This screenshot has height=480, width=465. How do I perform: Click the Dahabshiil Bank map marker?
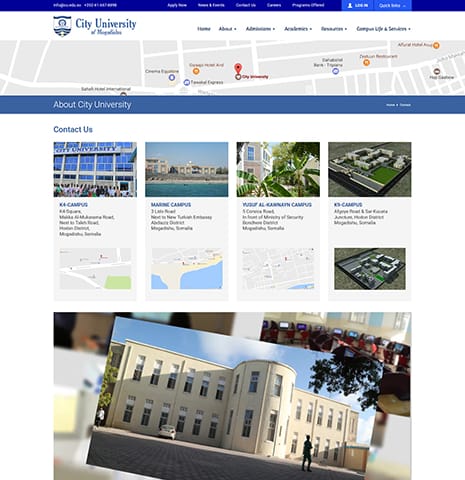(336, 71)
